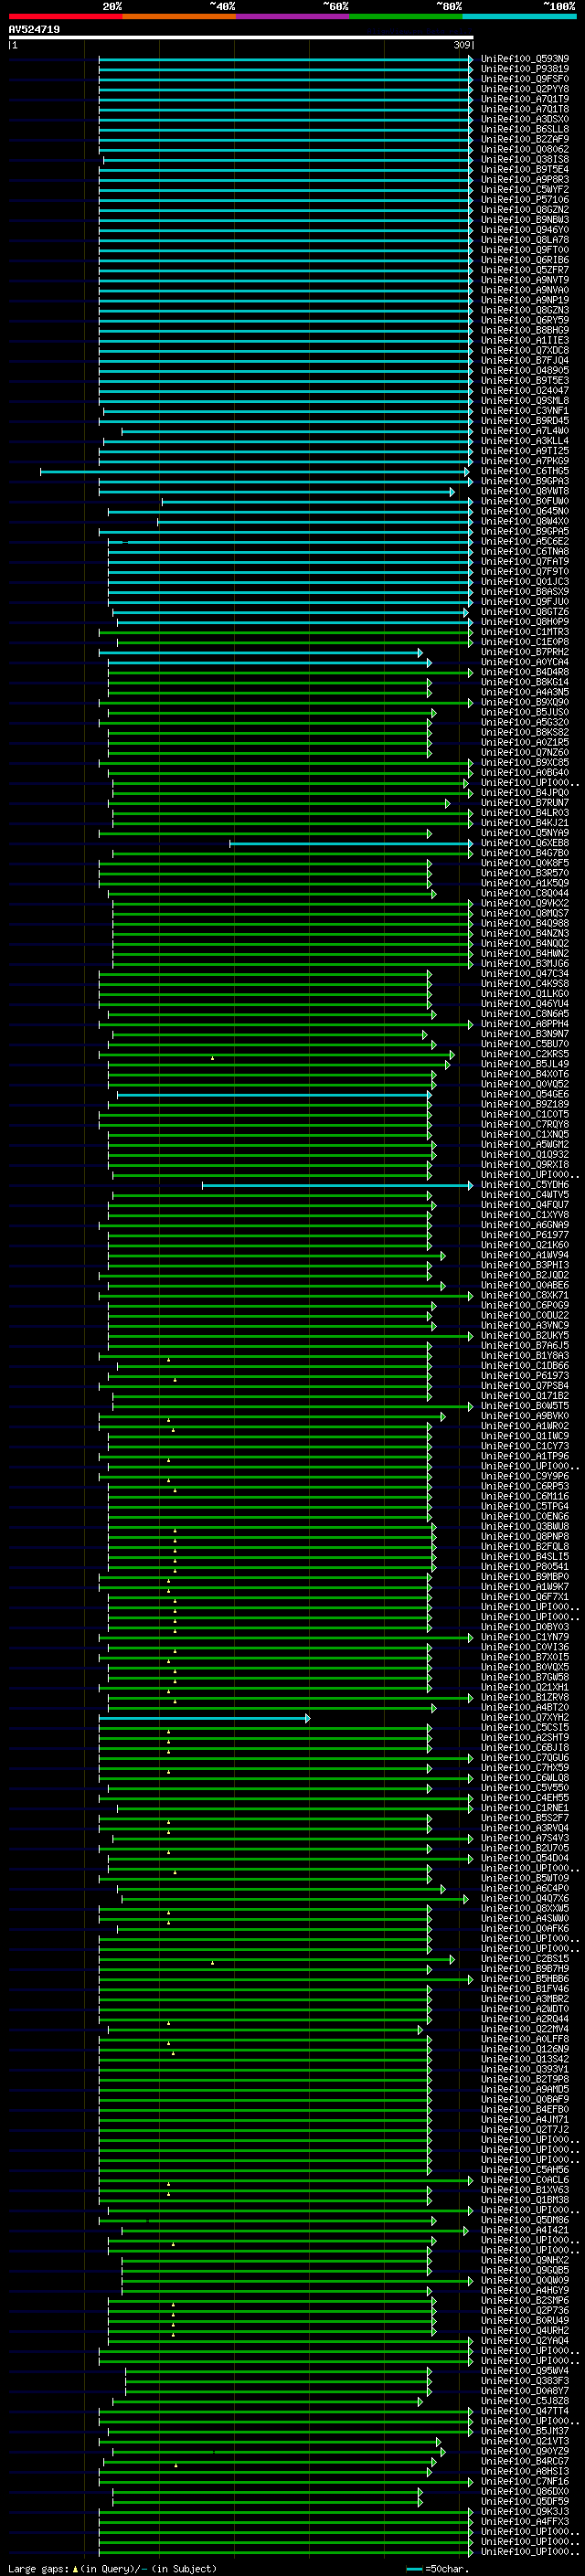Select hit label UniRef100_B7PRH2
Viewport: 585px width, 2576px height.
pyautogui.click(x=525, y=652)
